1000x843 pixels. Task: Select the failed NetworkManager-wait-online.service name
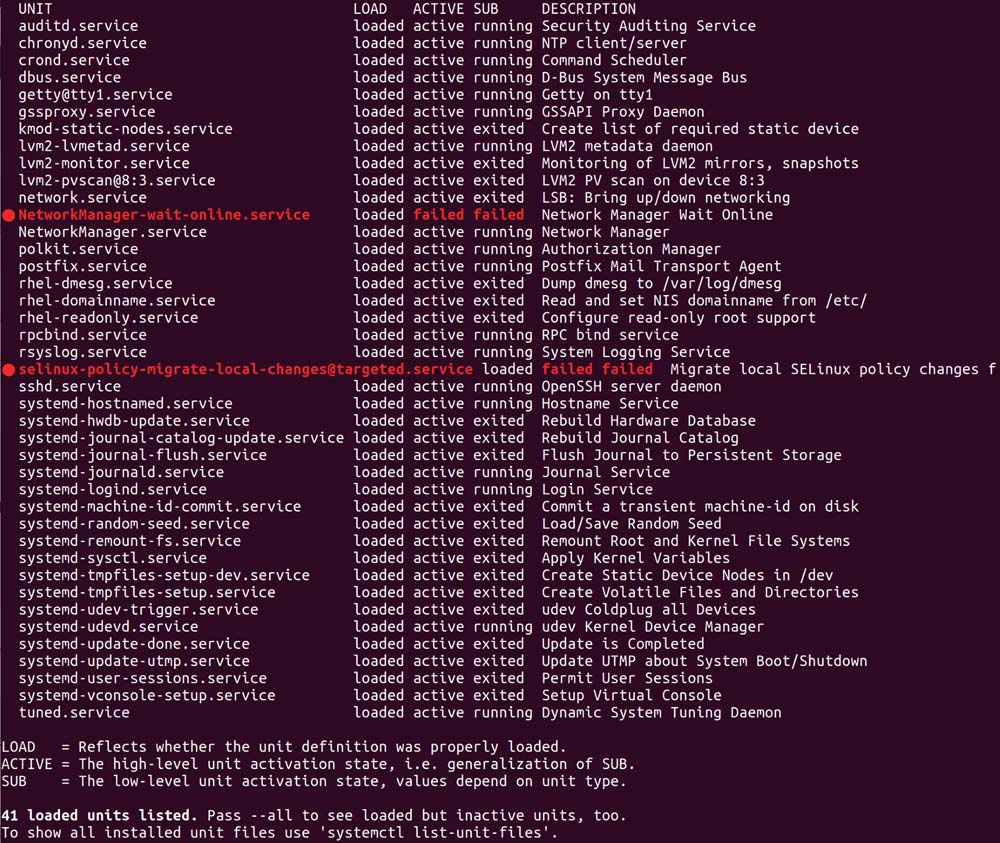pyautogui.click(x=164, y=215)
